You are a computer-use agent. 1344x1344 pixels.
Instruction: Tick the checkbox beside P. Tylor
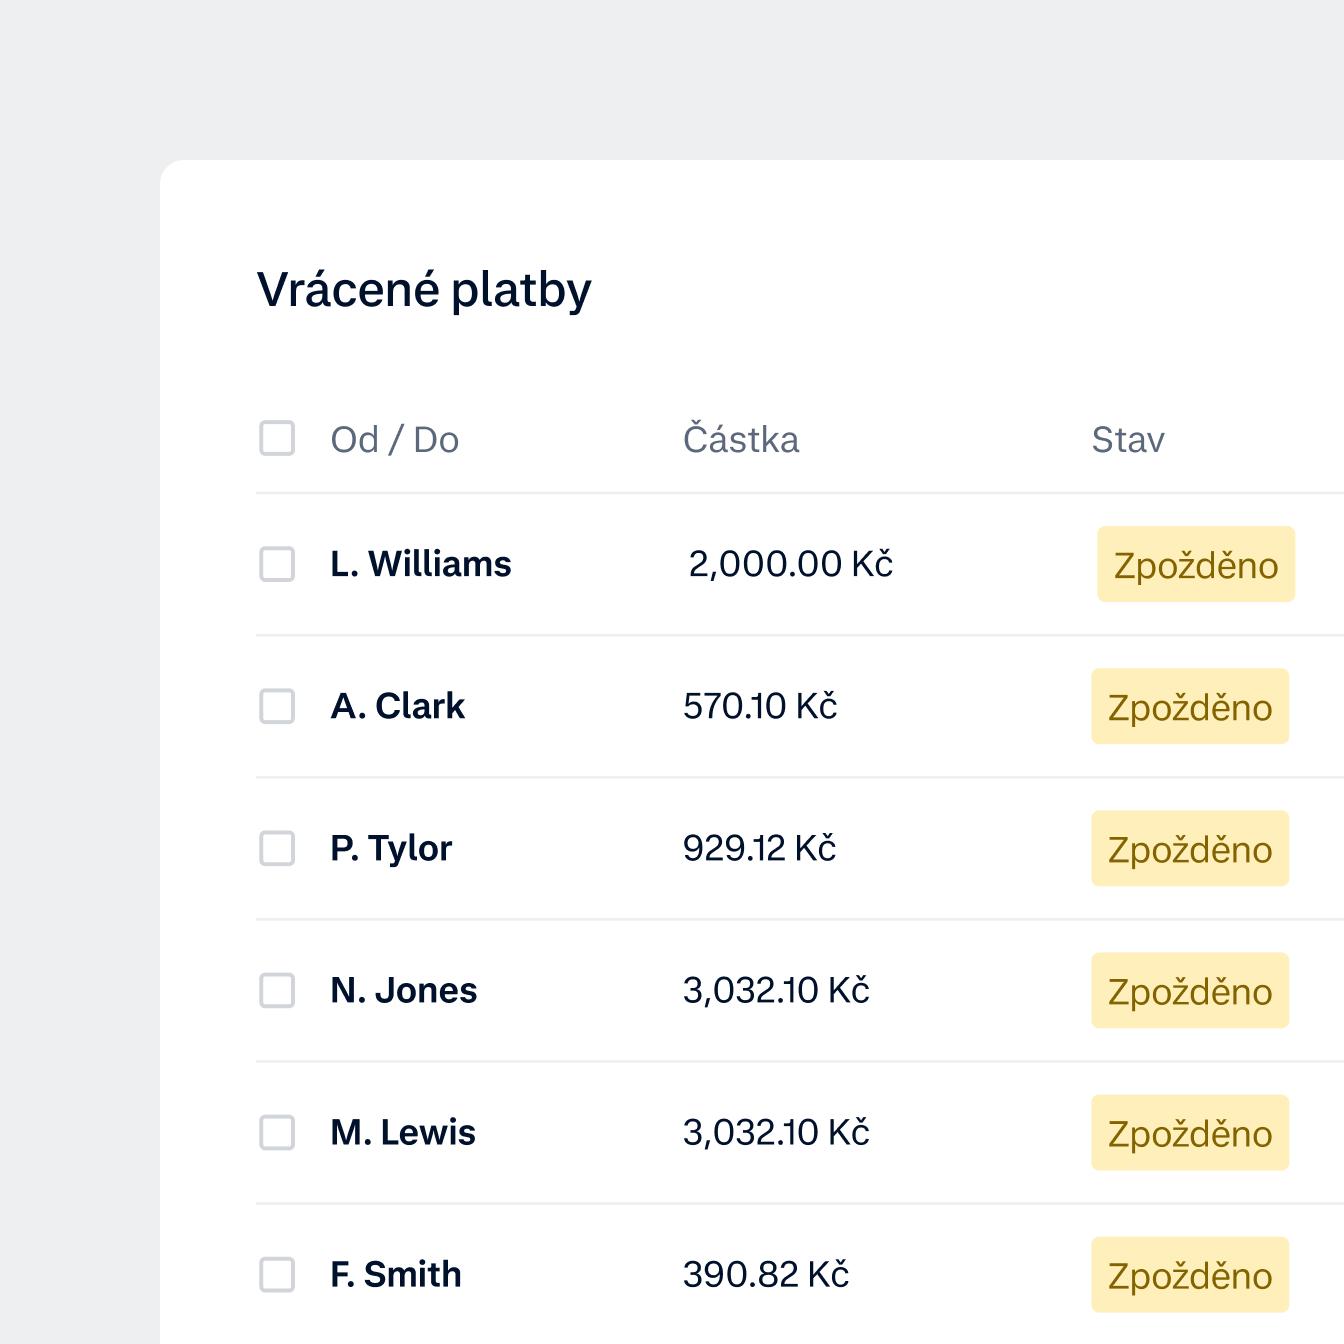[276, 848]
